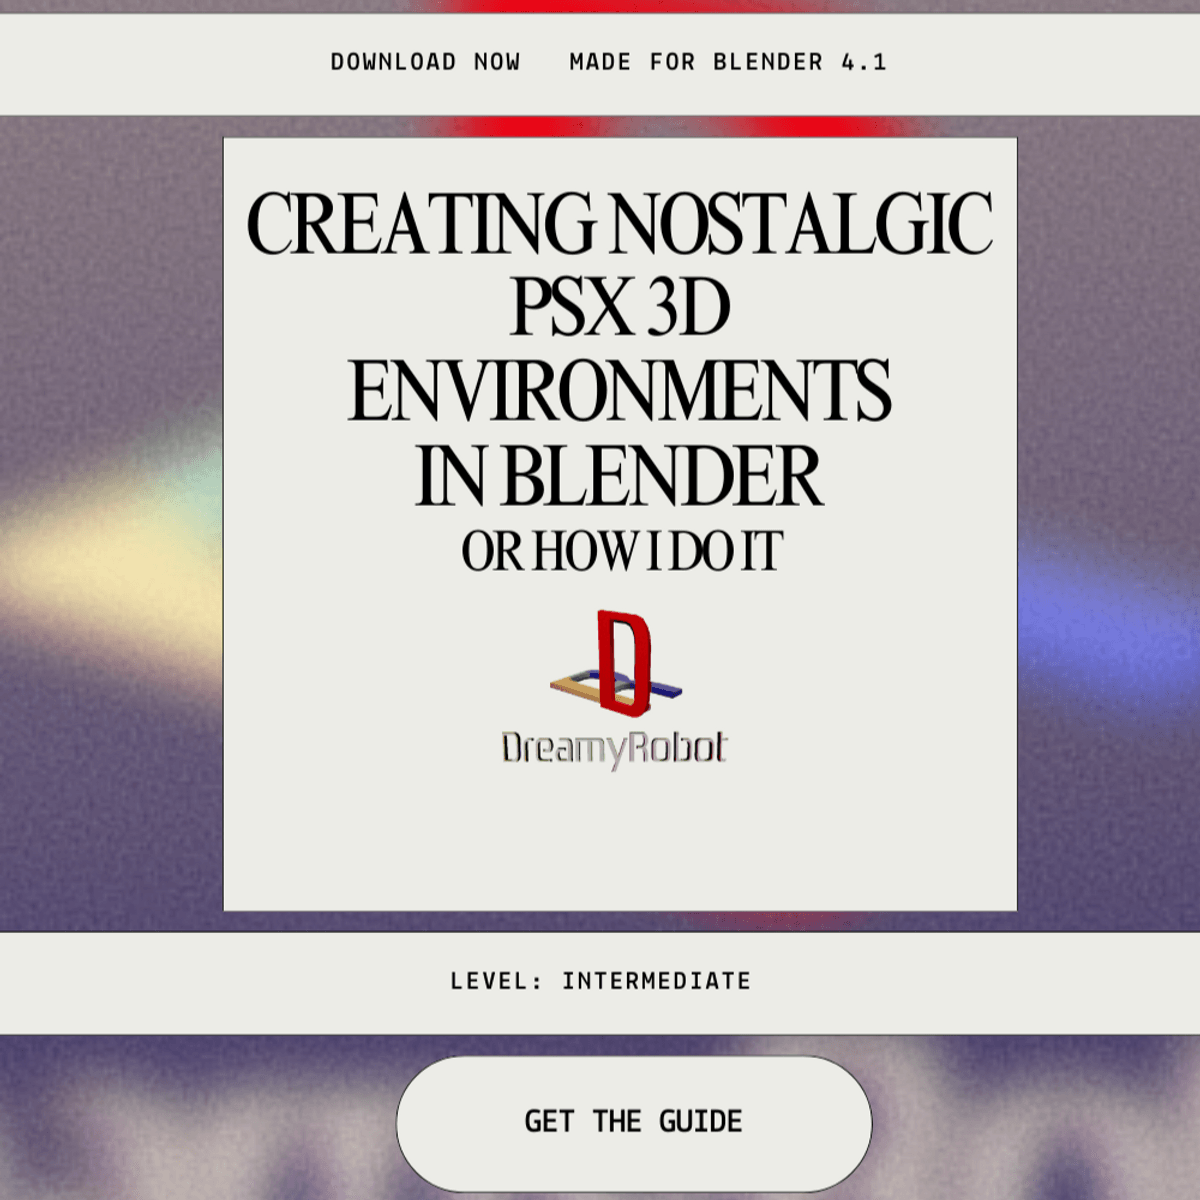
Task: Click the word GUIDE in the pill button
Action: (x=700, y=1122)
